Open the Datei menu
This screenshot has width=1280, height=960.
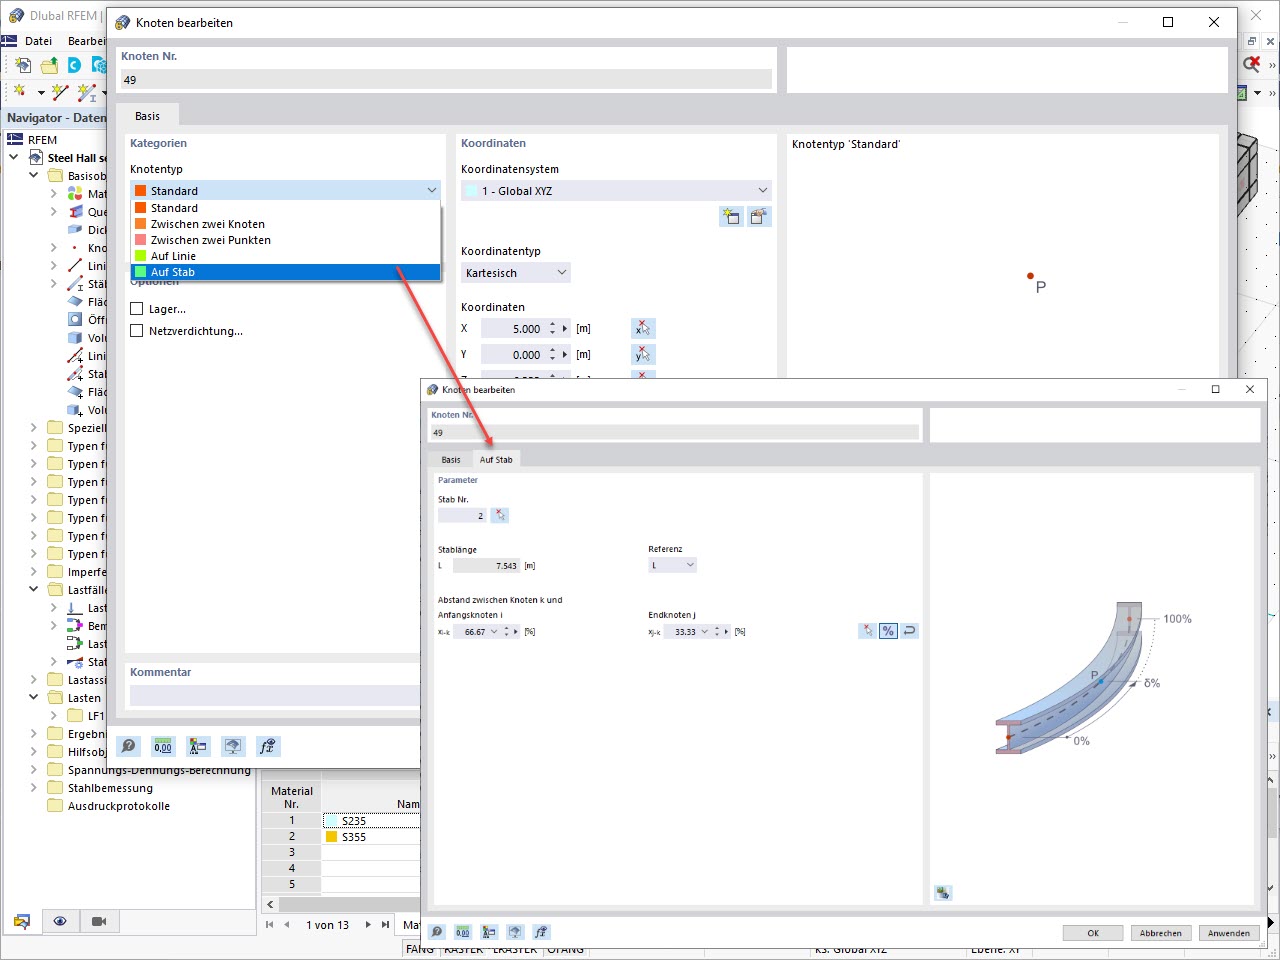37,41
